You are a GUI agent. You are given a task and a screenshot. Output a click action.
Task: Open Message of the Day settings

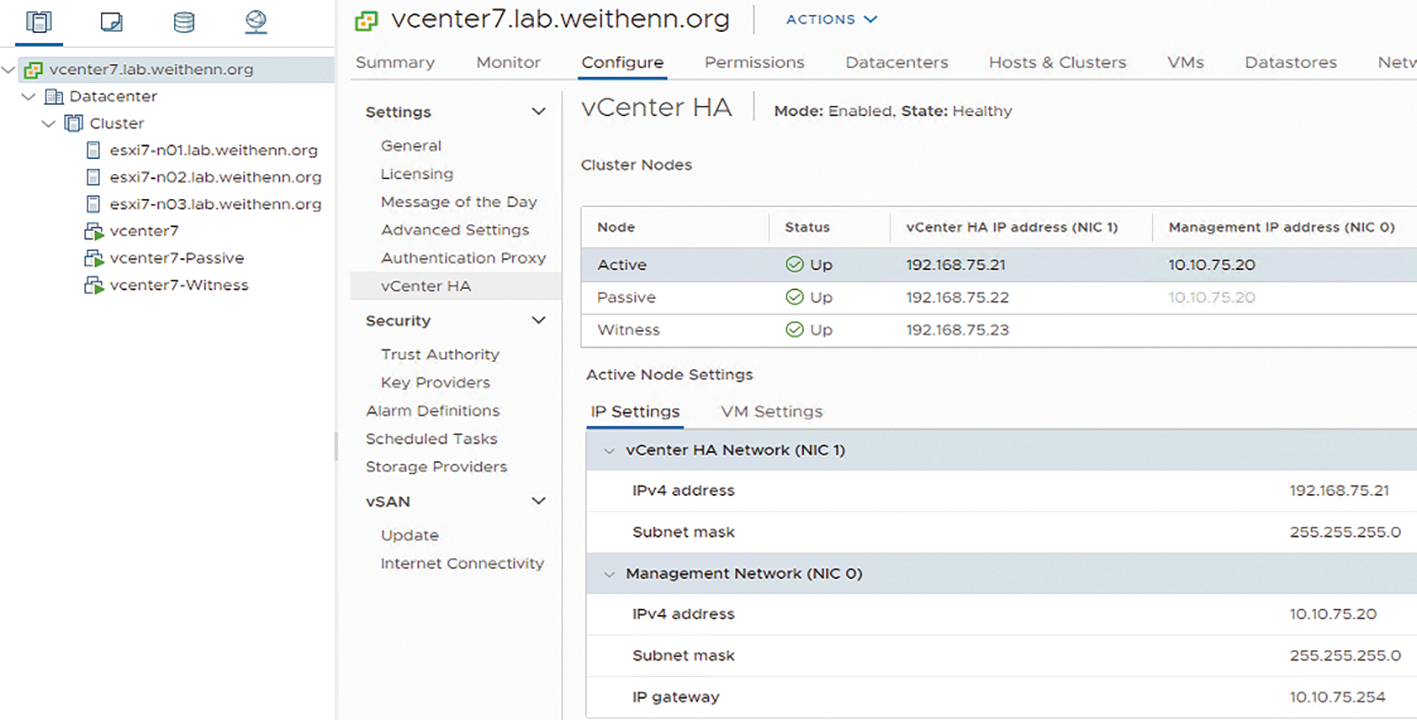(459, 202)
